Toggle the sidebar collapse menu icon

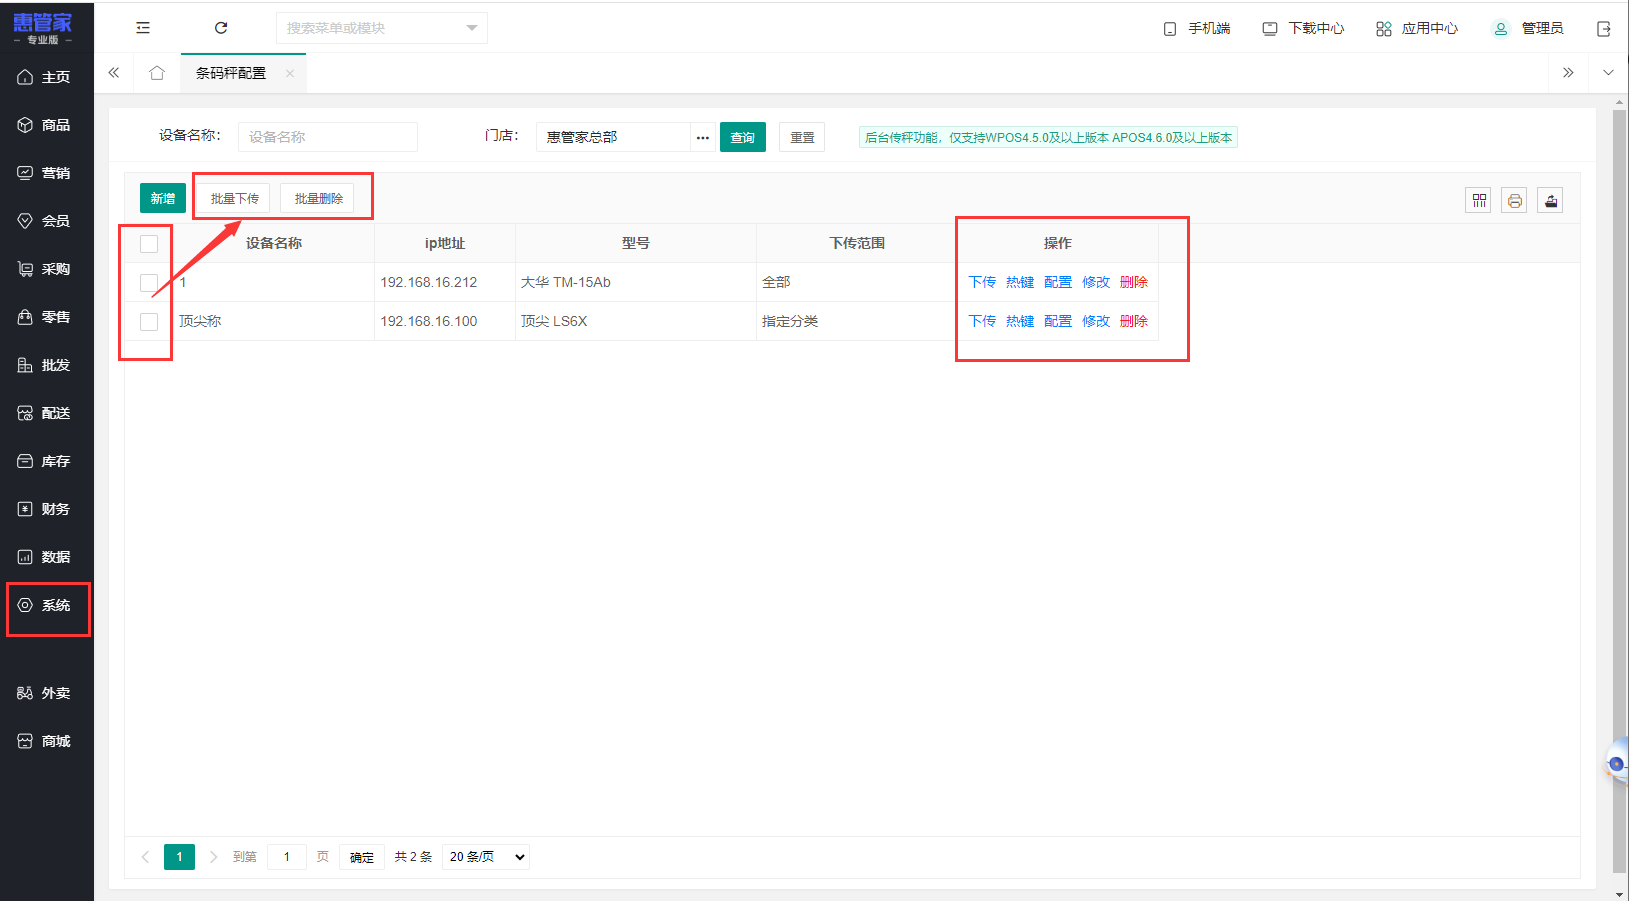(143, 28)
